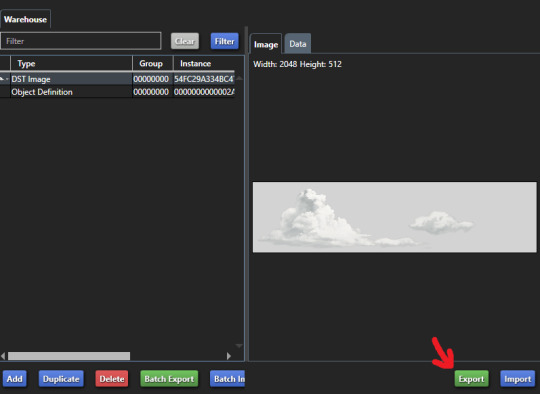Image resolution: width=540 pixels, height=394 pixels.
Task: Click the list's scroll up arrow
Action: [x=239, y=79]
